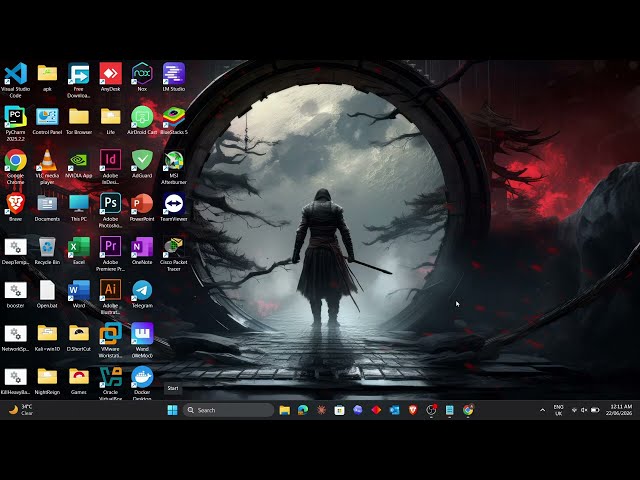Open File Explorer from the taskbar

click(x=284, y=410)
